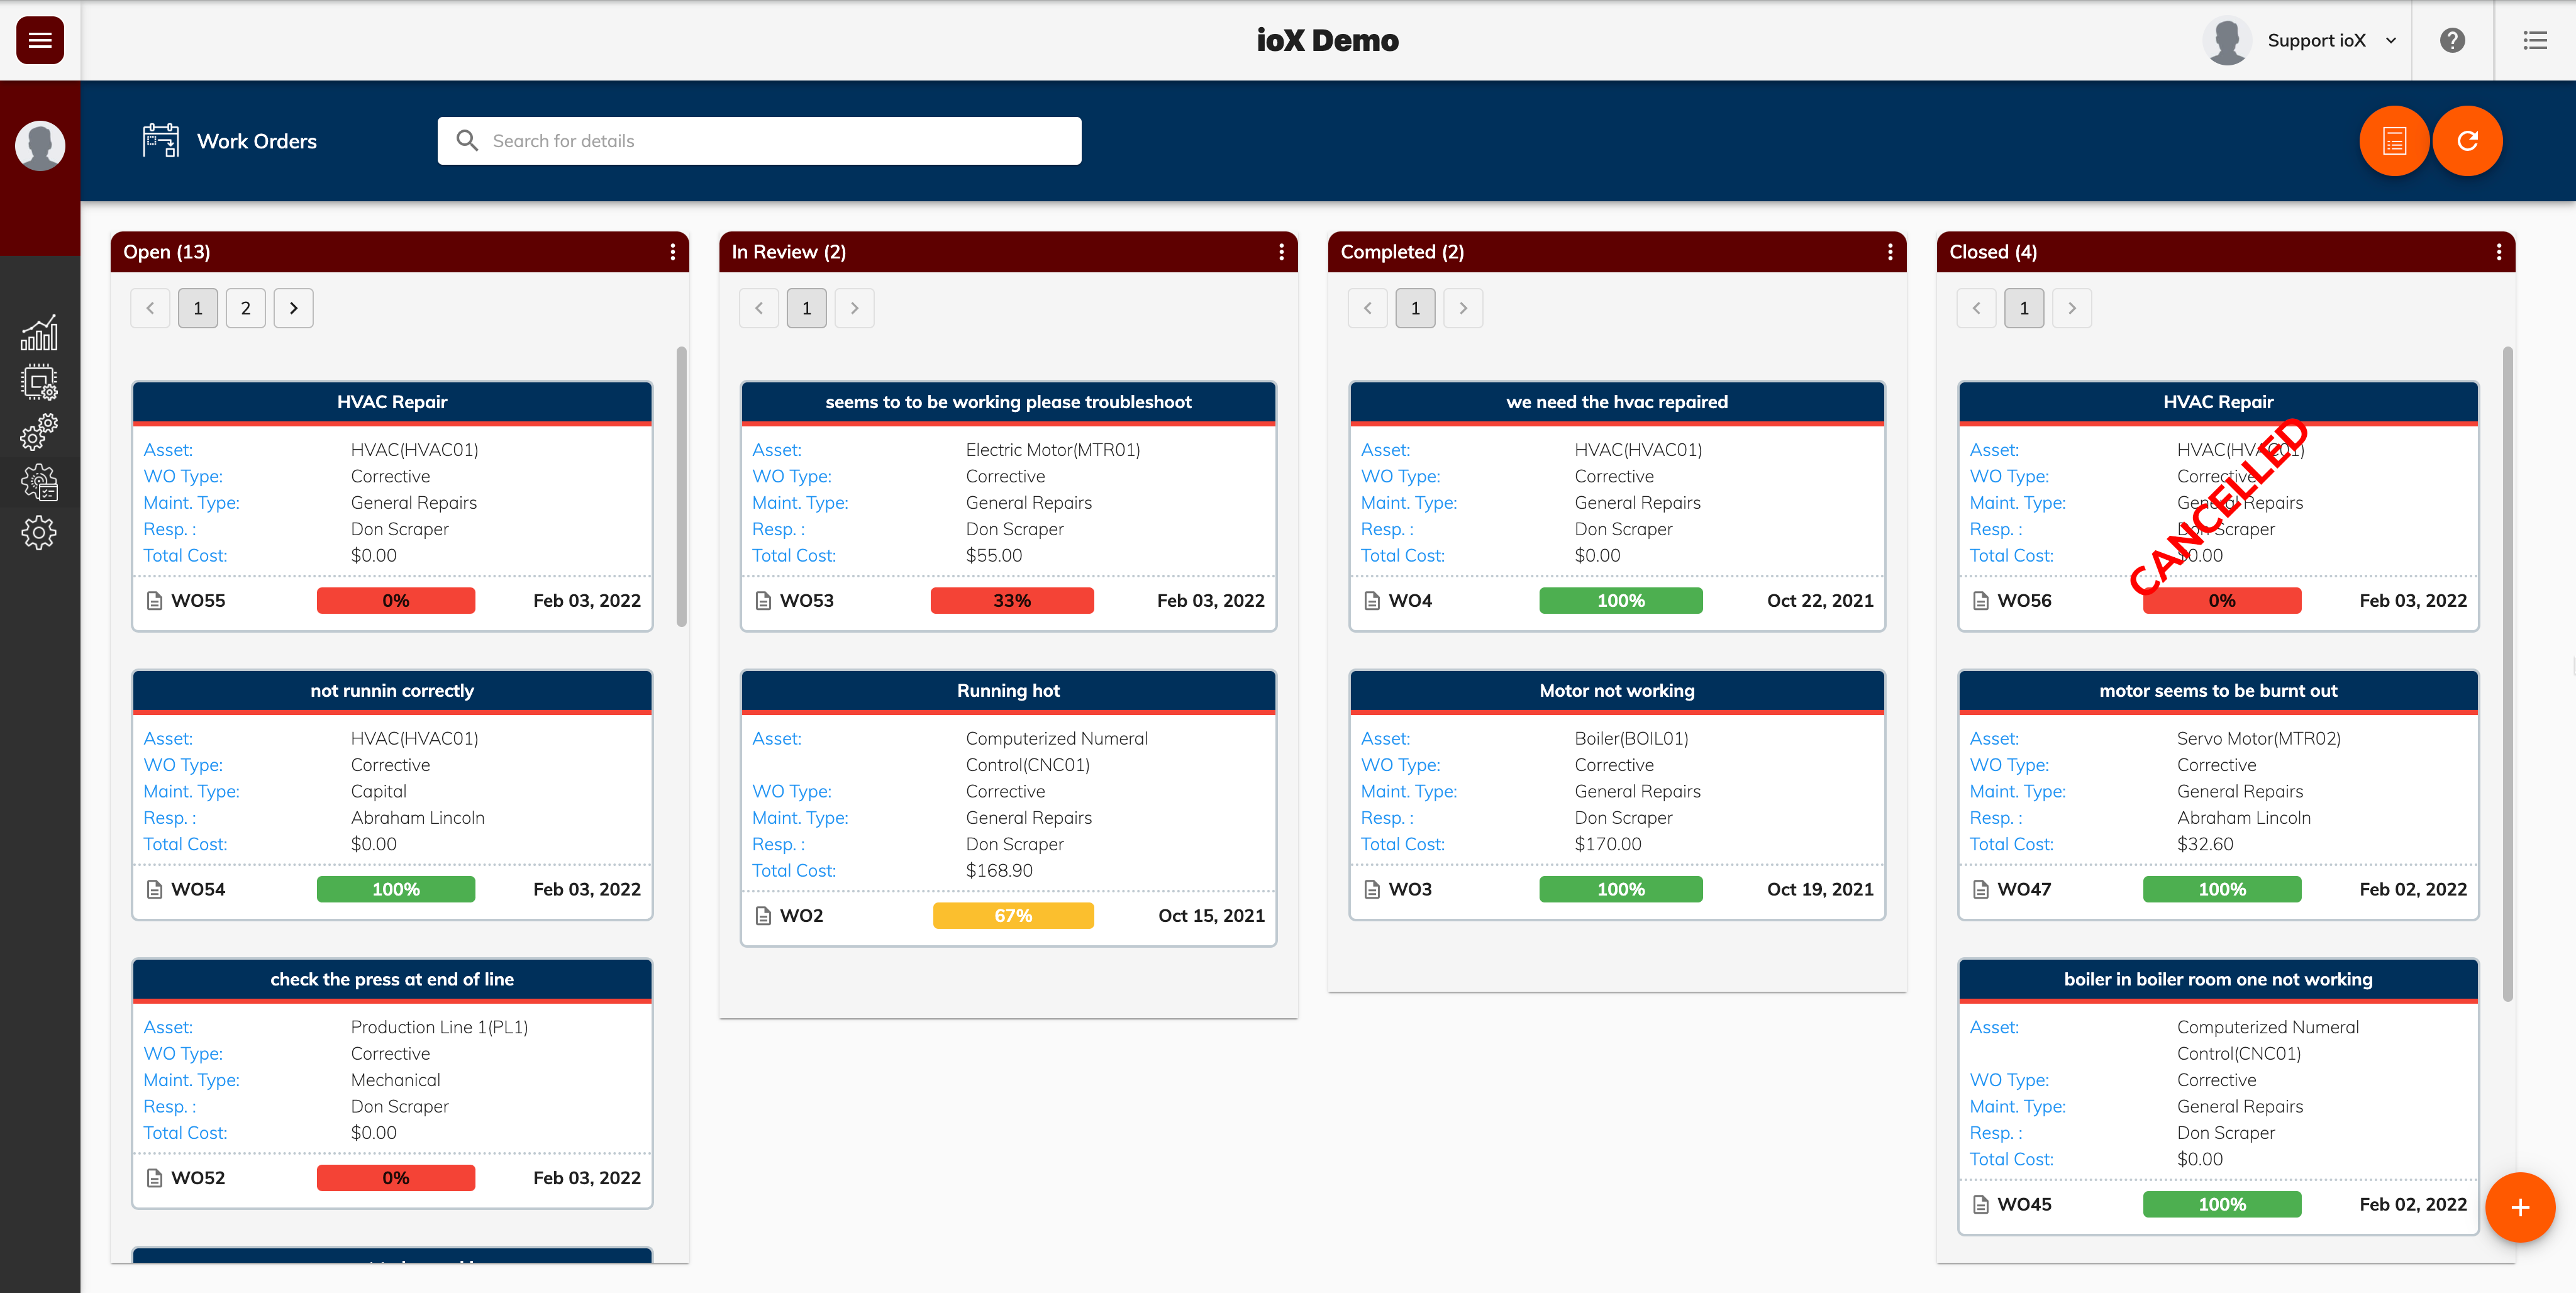Click the orange refresh button
Viewport: 2576px width, 1293px height.
tap(2467, 141)
